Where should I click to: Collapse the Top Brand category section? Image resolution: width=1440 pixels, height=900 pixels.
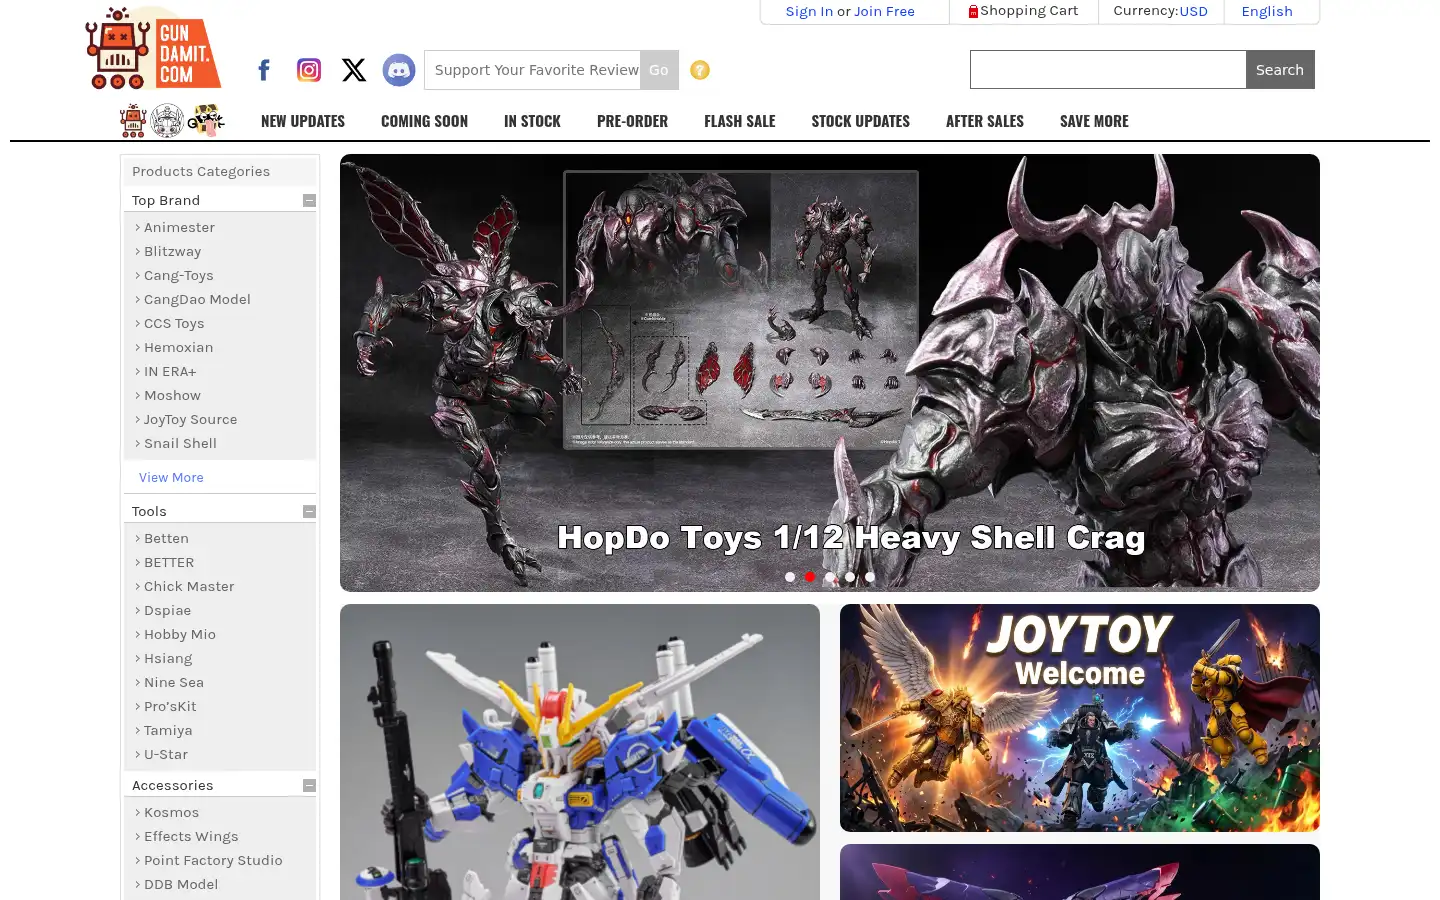click(x=309, y=200)
